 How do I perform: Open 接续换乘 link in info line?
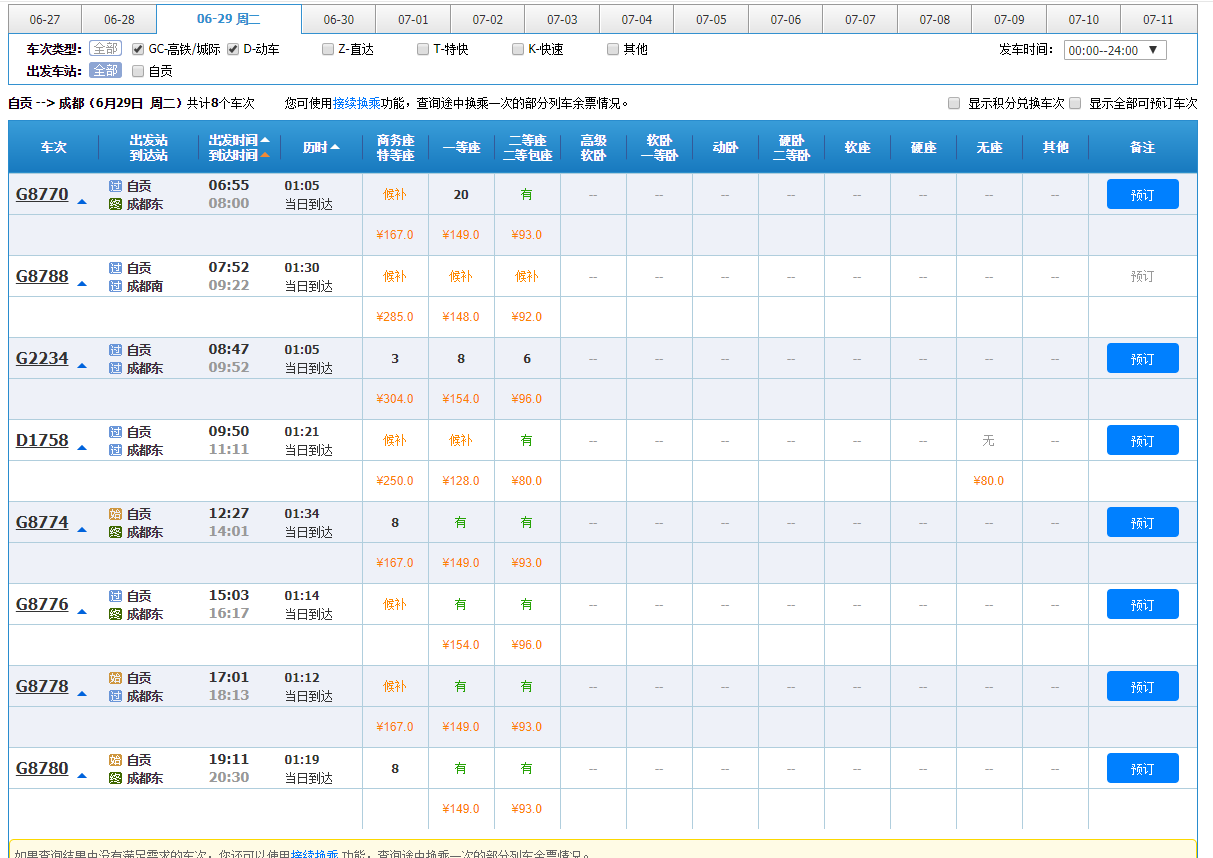(x=356, y=103)
